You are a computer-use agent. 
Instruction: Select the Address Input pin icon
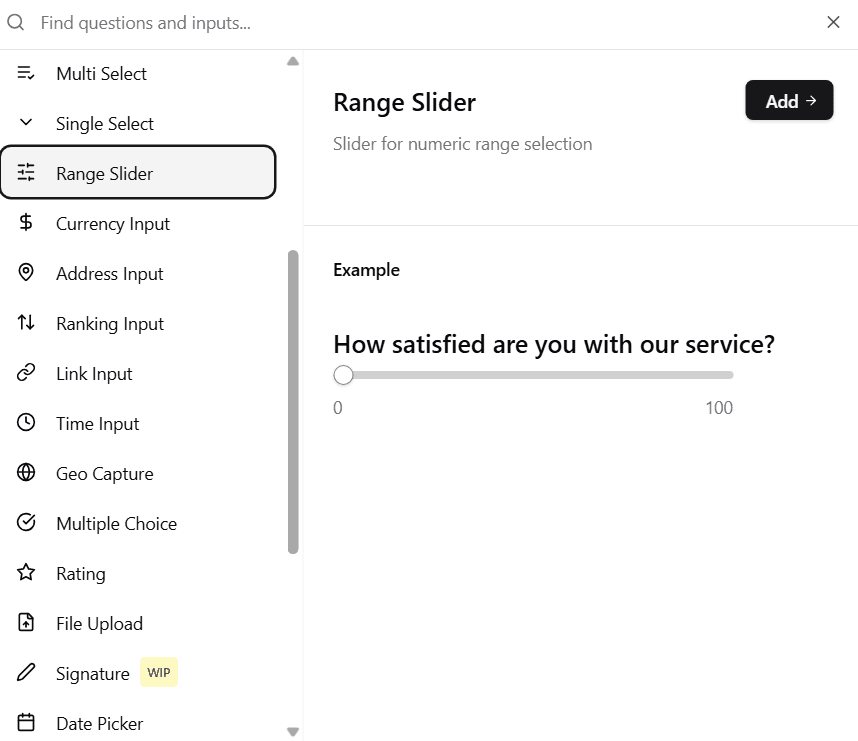(x=25, y=273)
